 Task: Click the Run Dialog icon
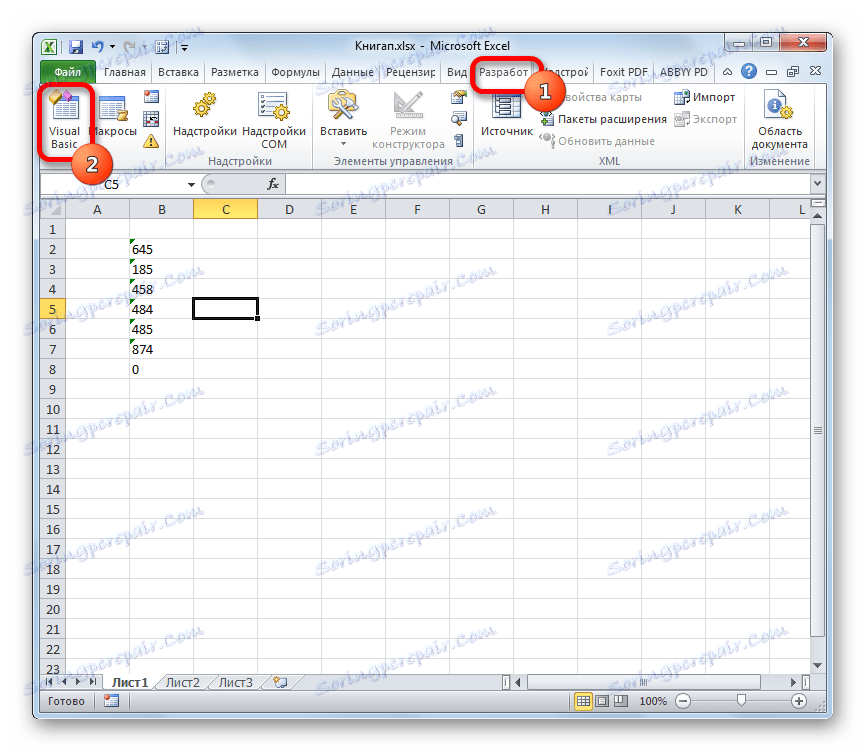458,141
